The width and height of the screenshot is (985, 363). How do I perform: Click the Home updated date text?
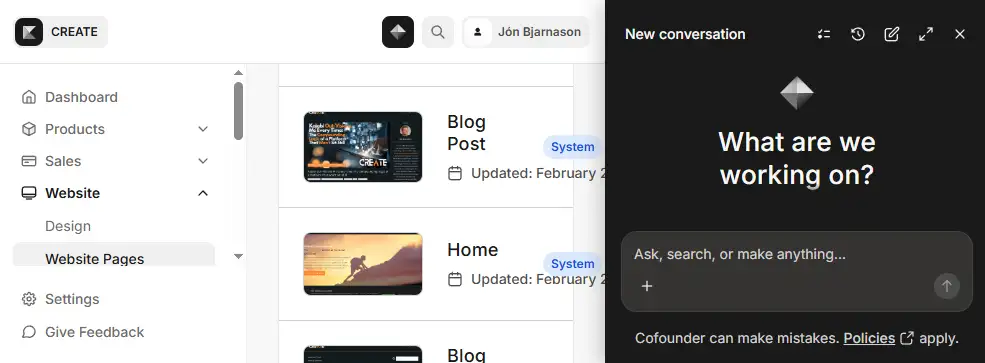[537, 279]
